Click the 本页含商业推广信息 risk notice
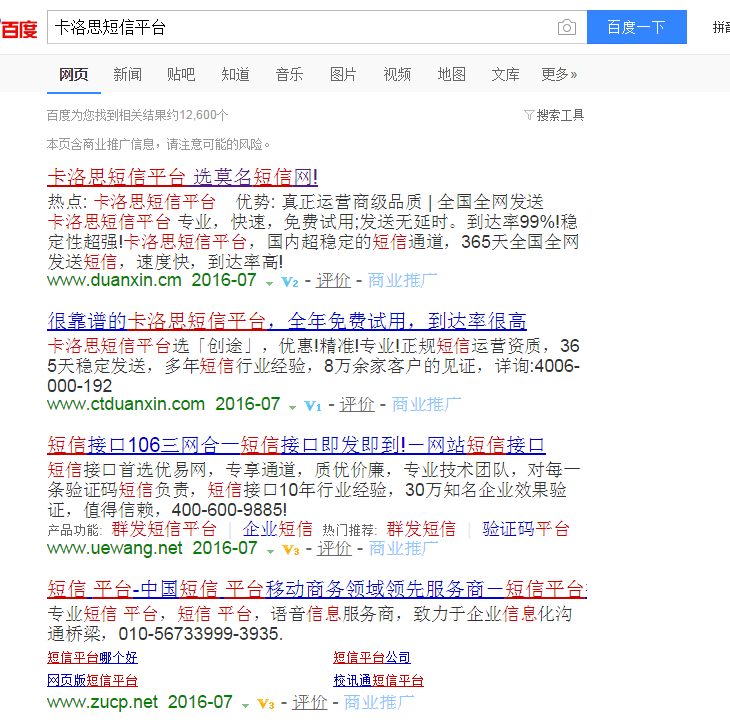 pyautogui.click(x=159, y=144)
